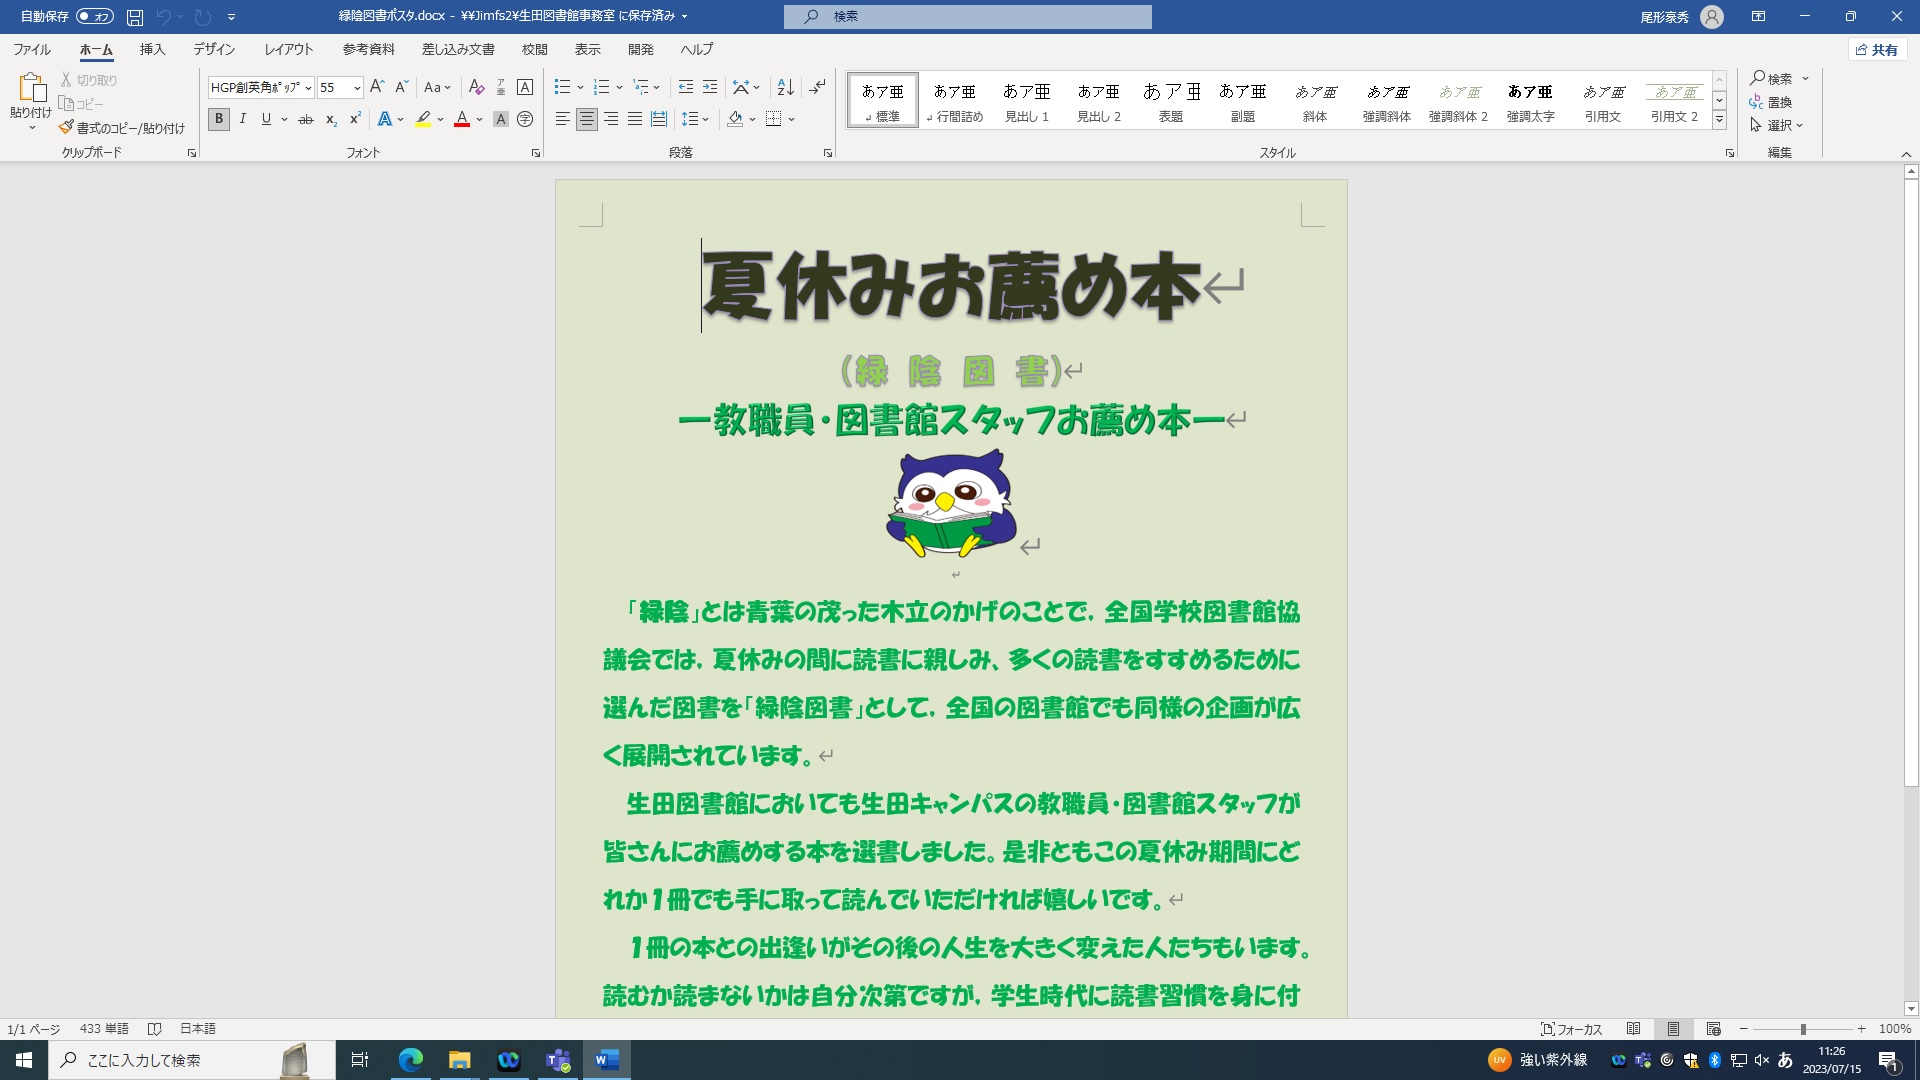Click the subscript icon

tap(331, 119)
